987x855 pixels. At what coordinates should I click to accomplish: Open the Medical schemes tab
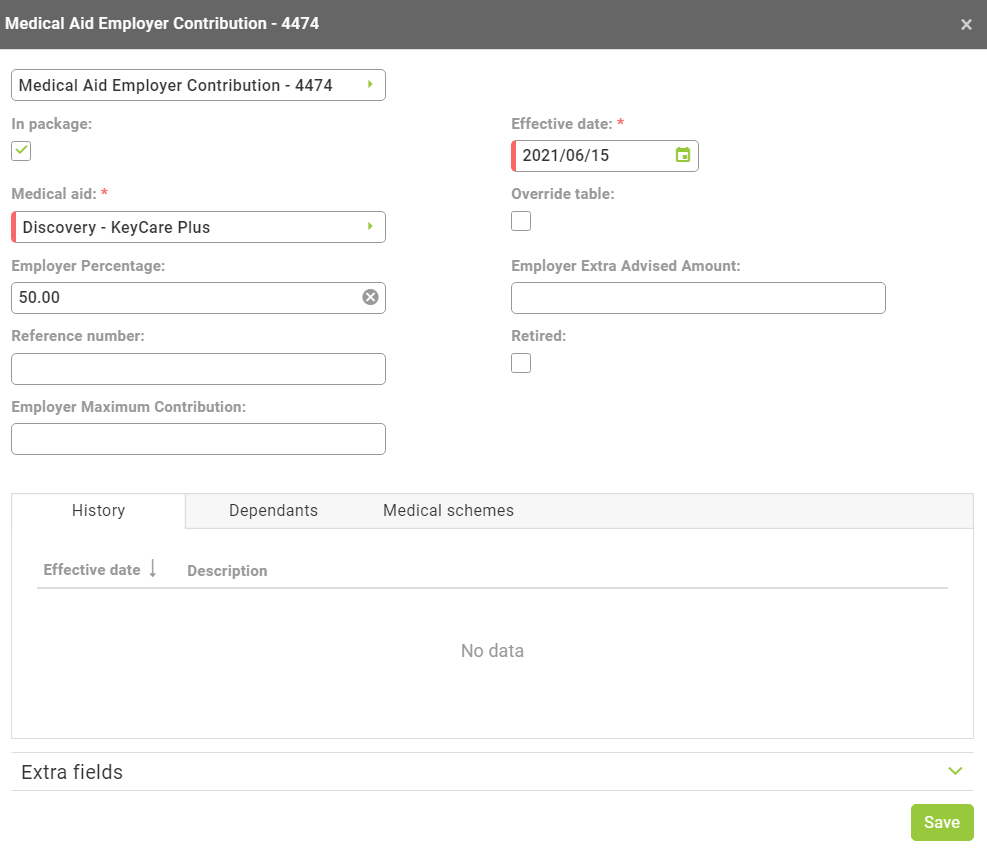click(448, 510)
